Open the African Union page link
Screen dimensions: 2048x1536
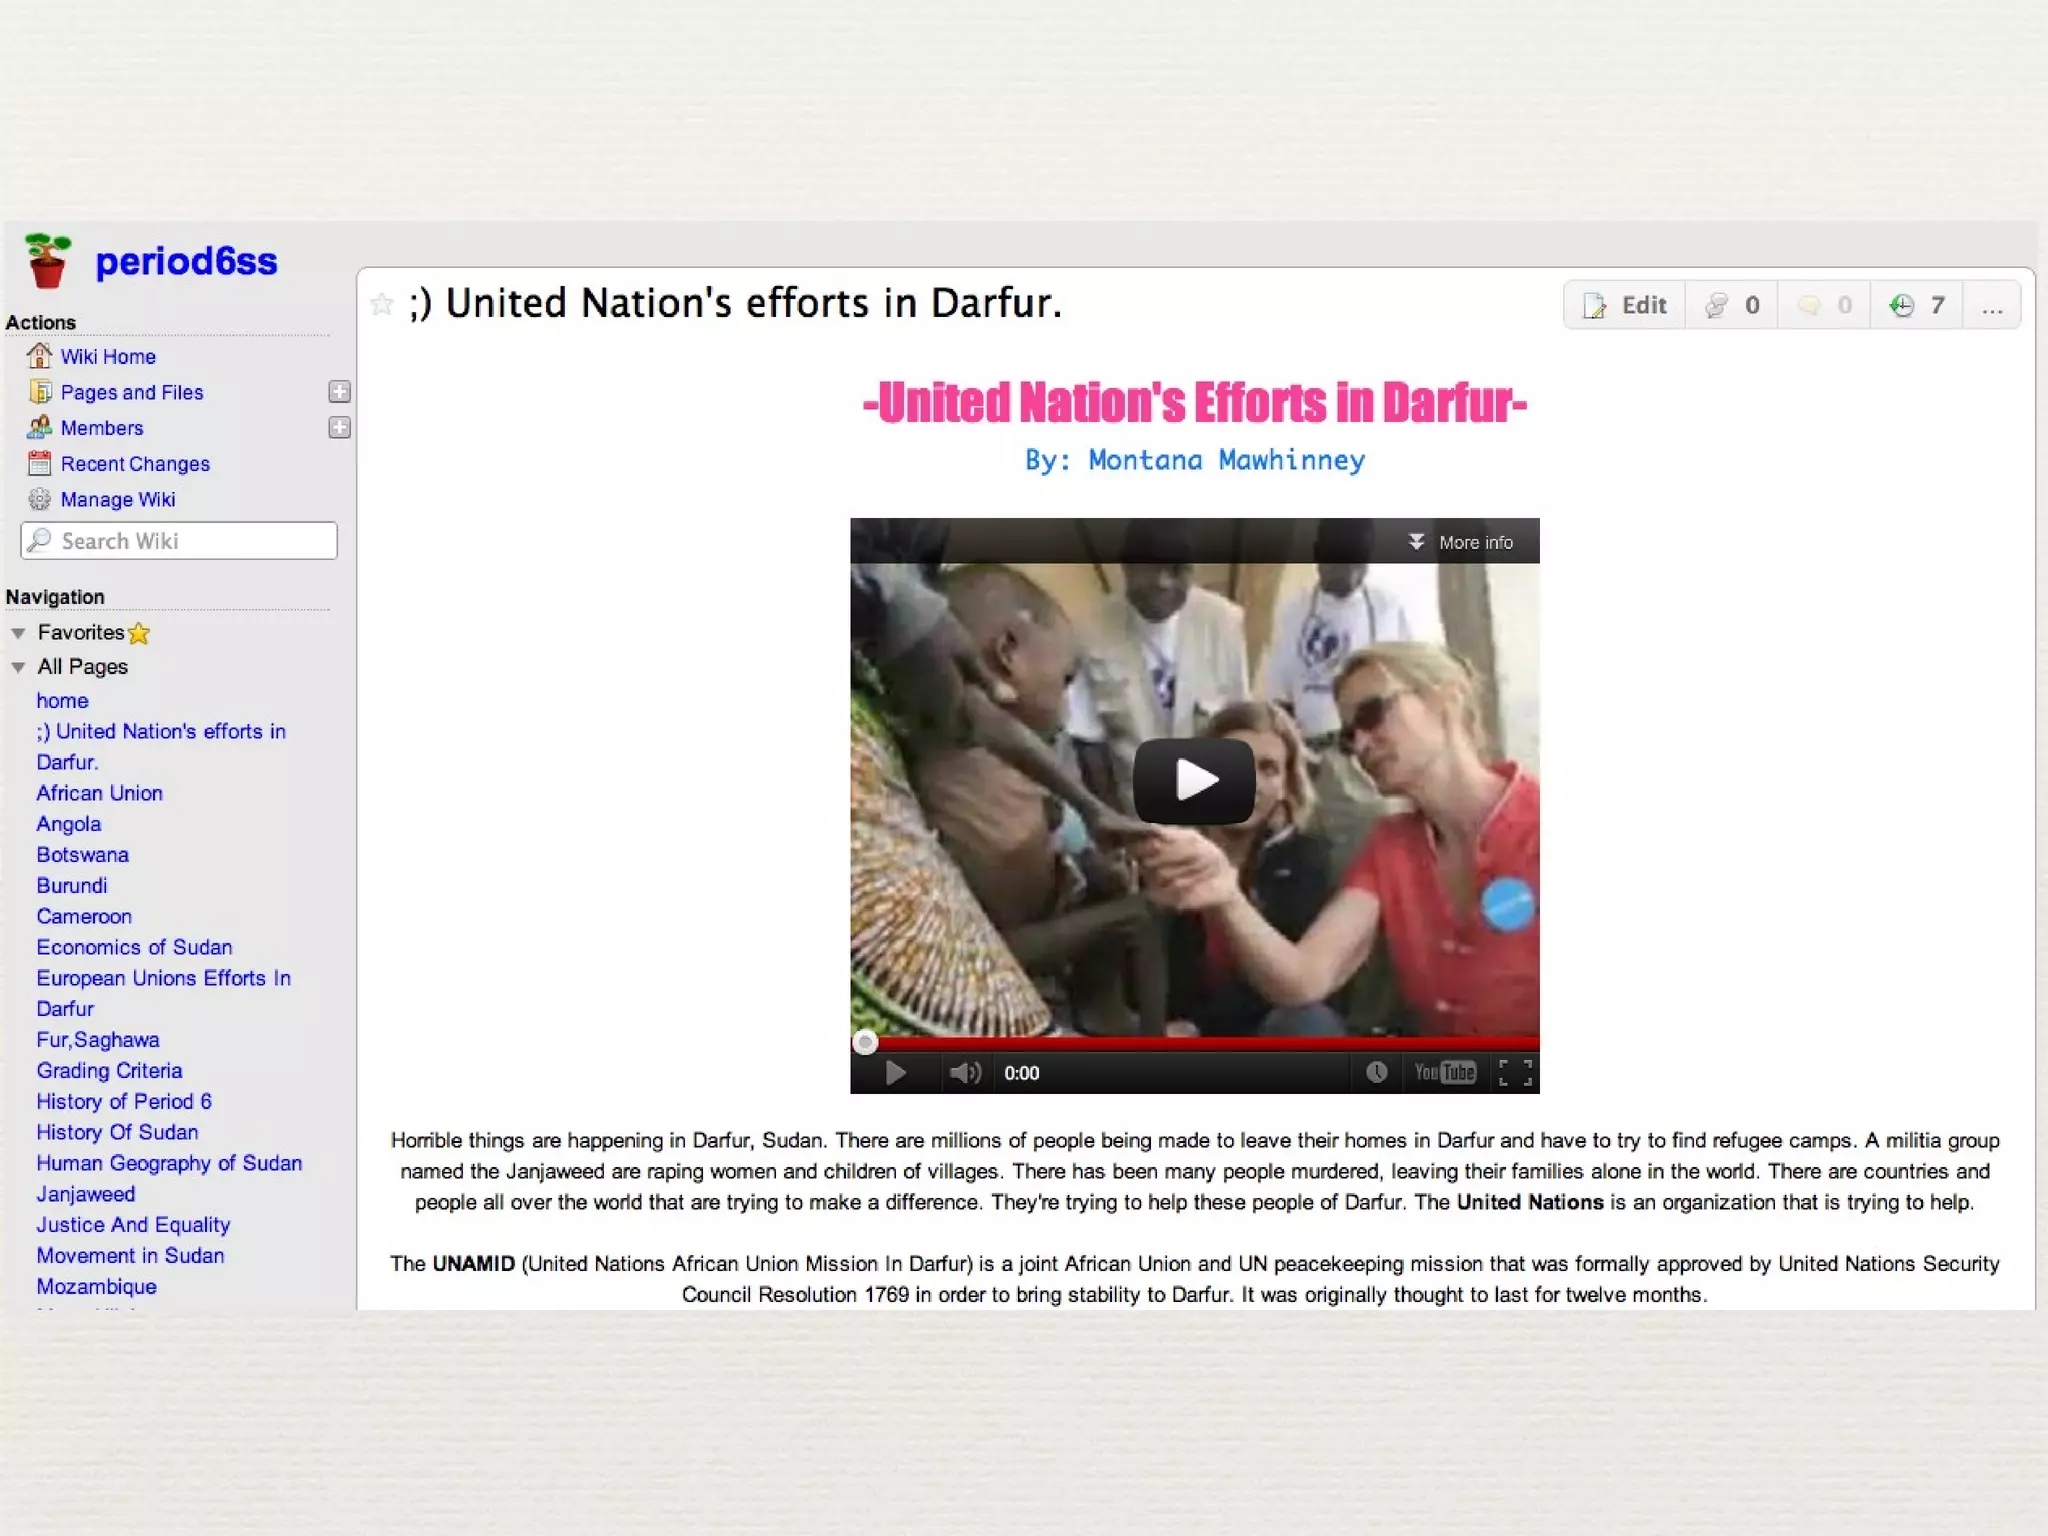99,793
